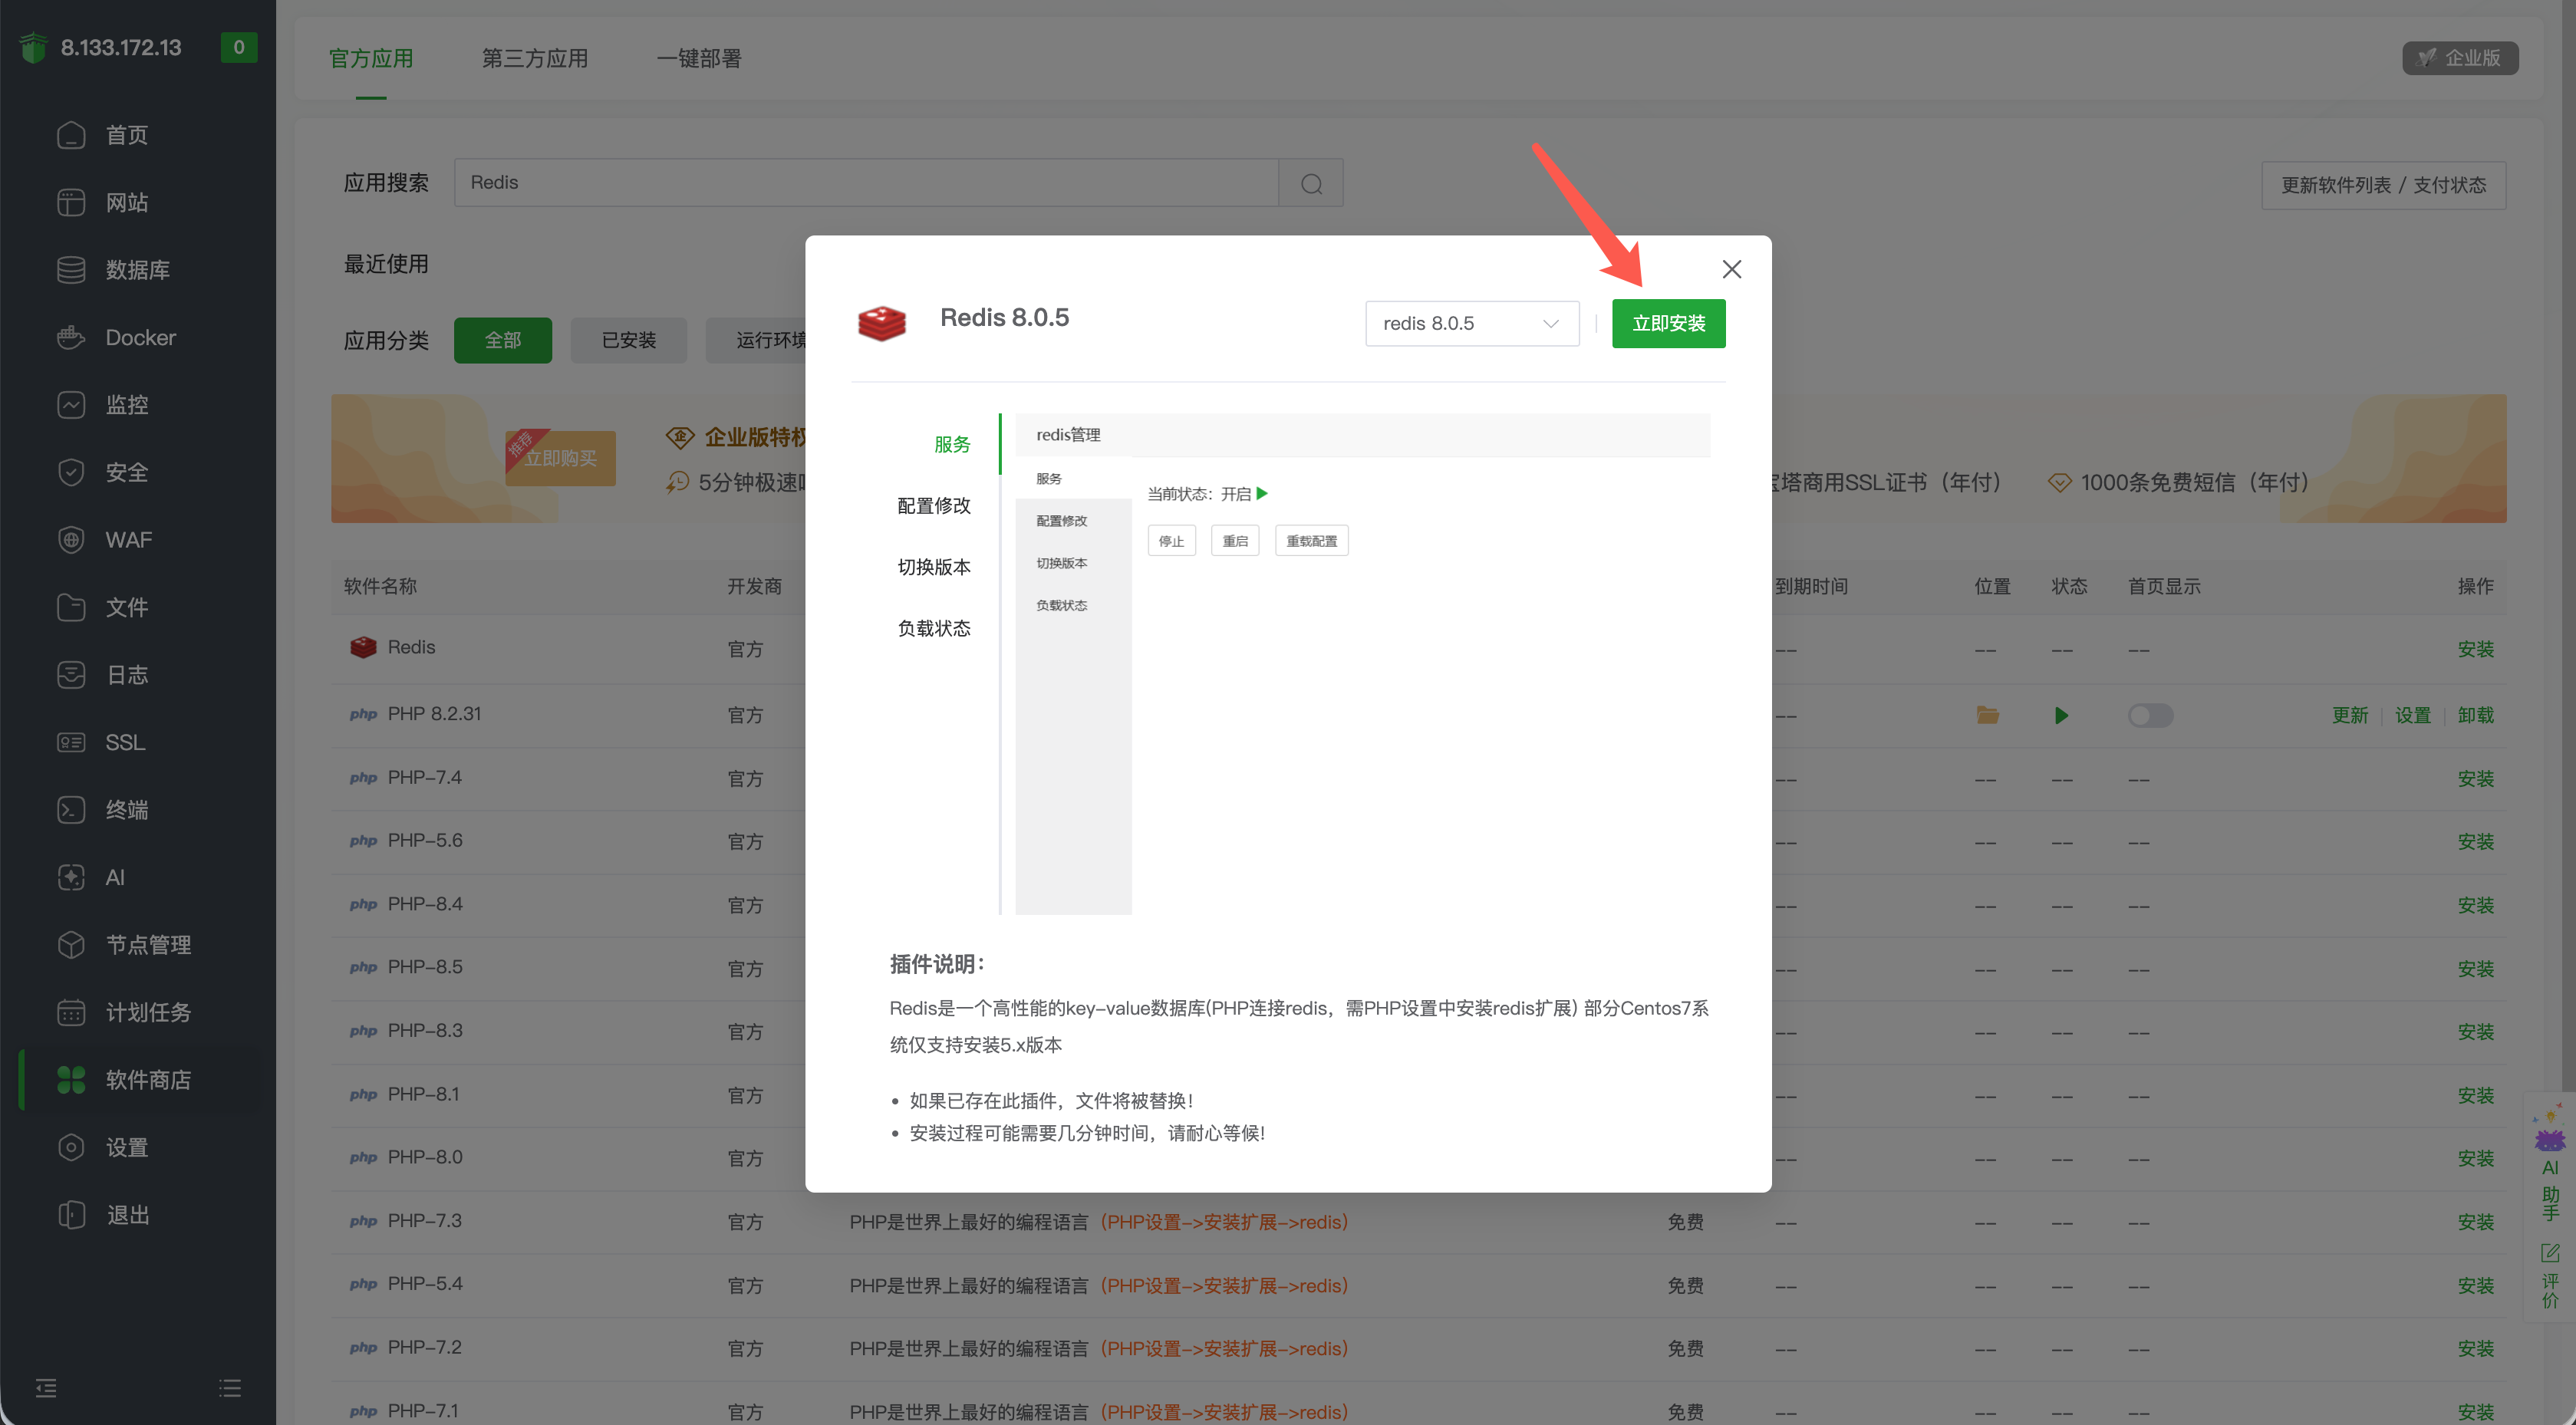Viewport: 2576px width, 1425px height.
Task: Click the Redis software name row
Action: point(411,647)
